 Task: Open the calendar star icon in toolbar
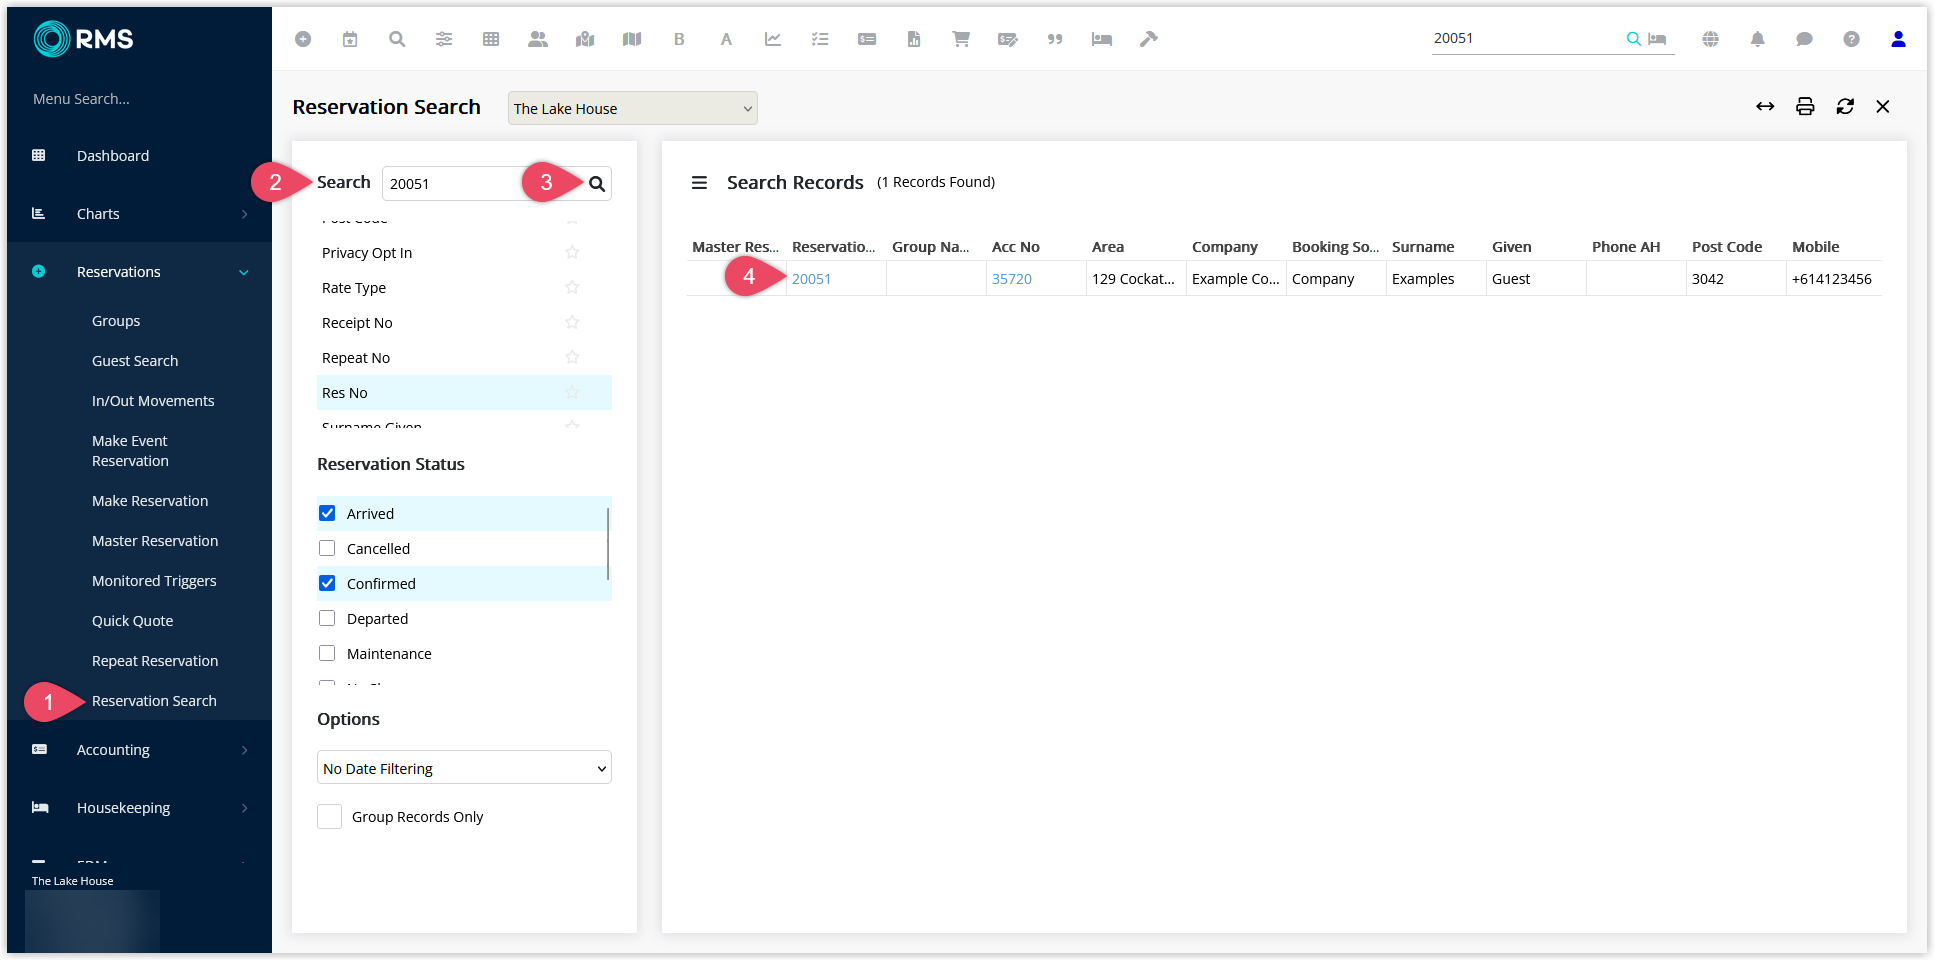(350, 39)
